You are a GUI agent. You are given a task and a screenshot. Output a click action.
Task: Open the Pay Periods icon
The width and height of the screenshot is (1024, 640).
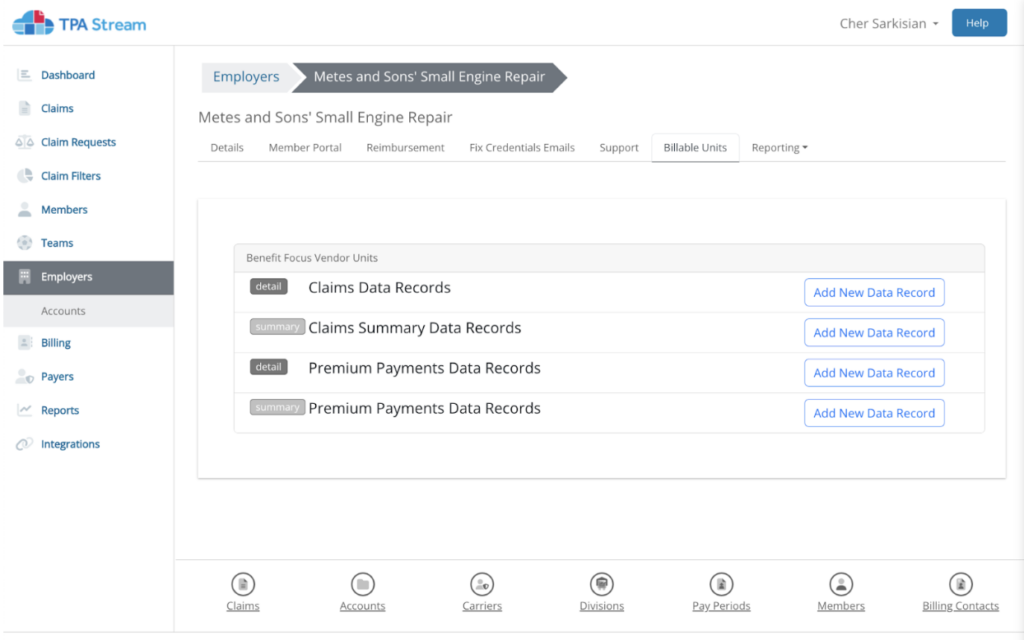pos(721,584)
